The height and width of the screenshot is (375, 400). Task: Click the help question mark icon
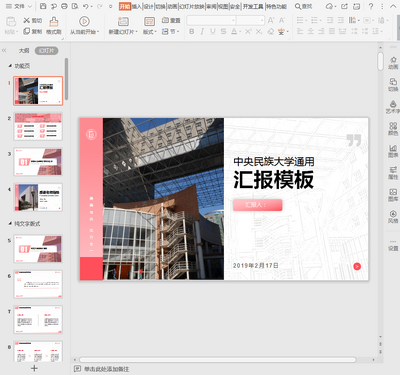[x=371, y=6]
